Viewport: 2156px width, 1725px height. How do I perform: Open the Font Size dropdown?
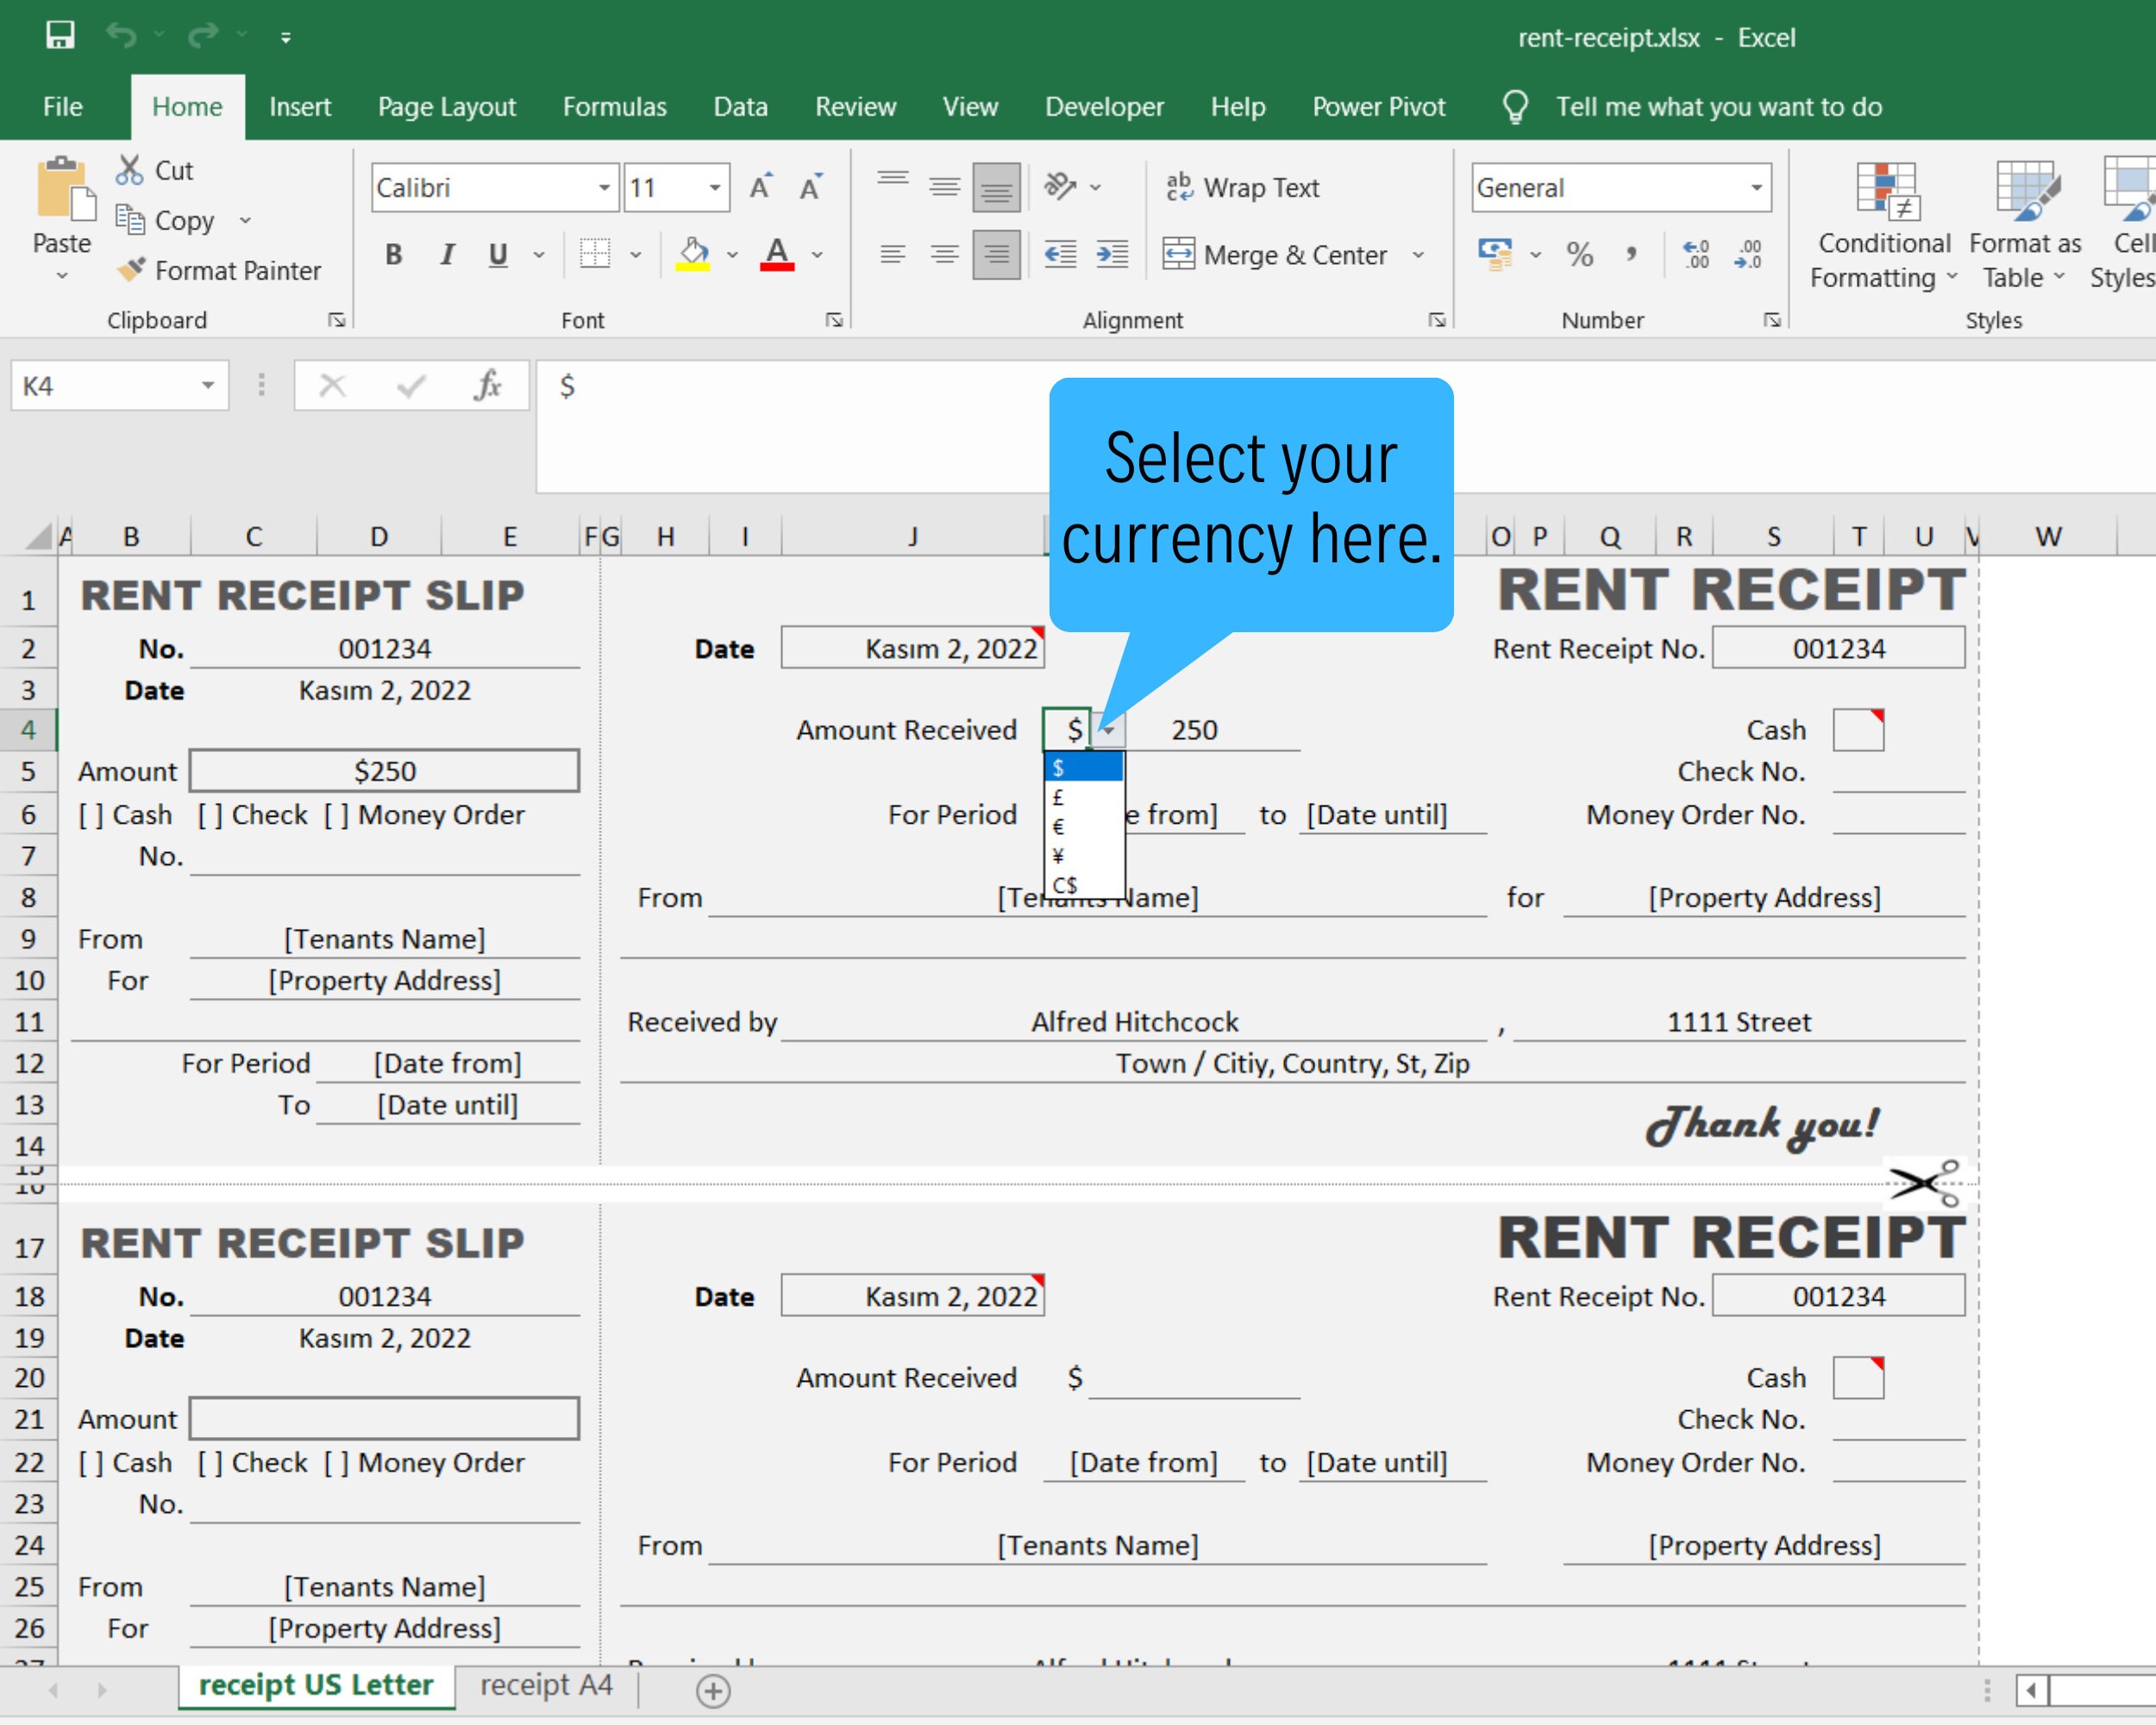pos(713,187)
